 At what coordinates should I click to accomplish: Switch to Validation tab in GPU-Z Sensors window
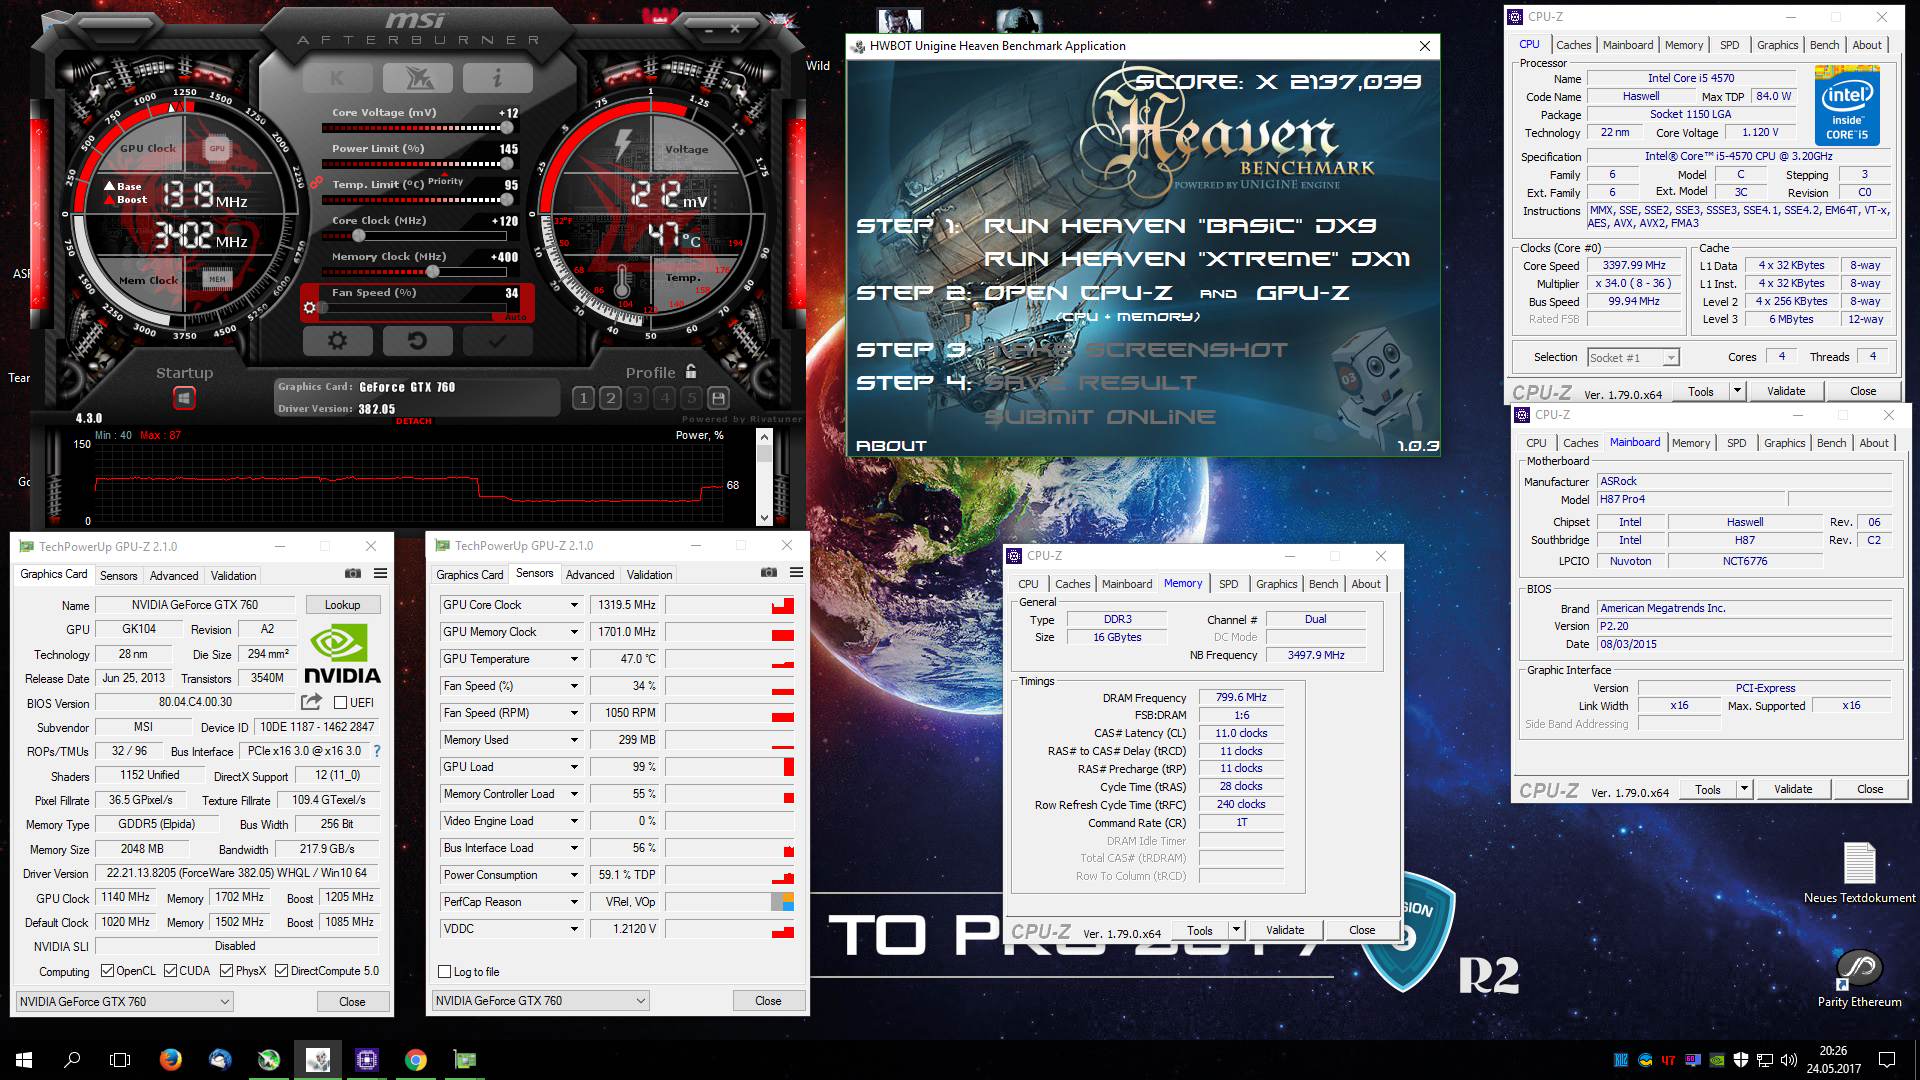point(649,574)
